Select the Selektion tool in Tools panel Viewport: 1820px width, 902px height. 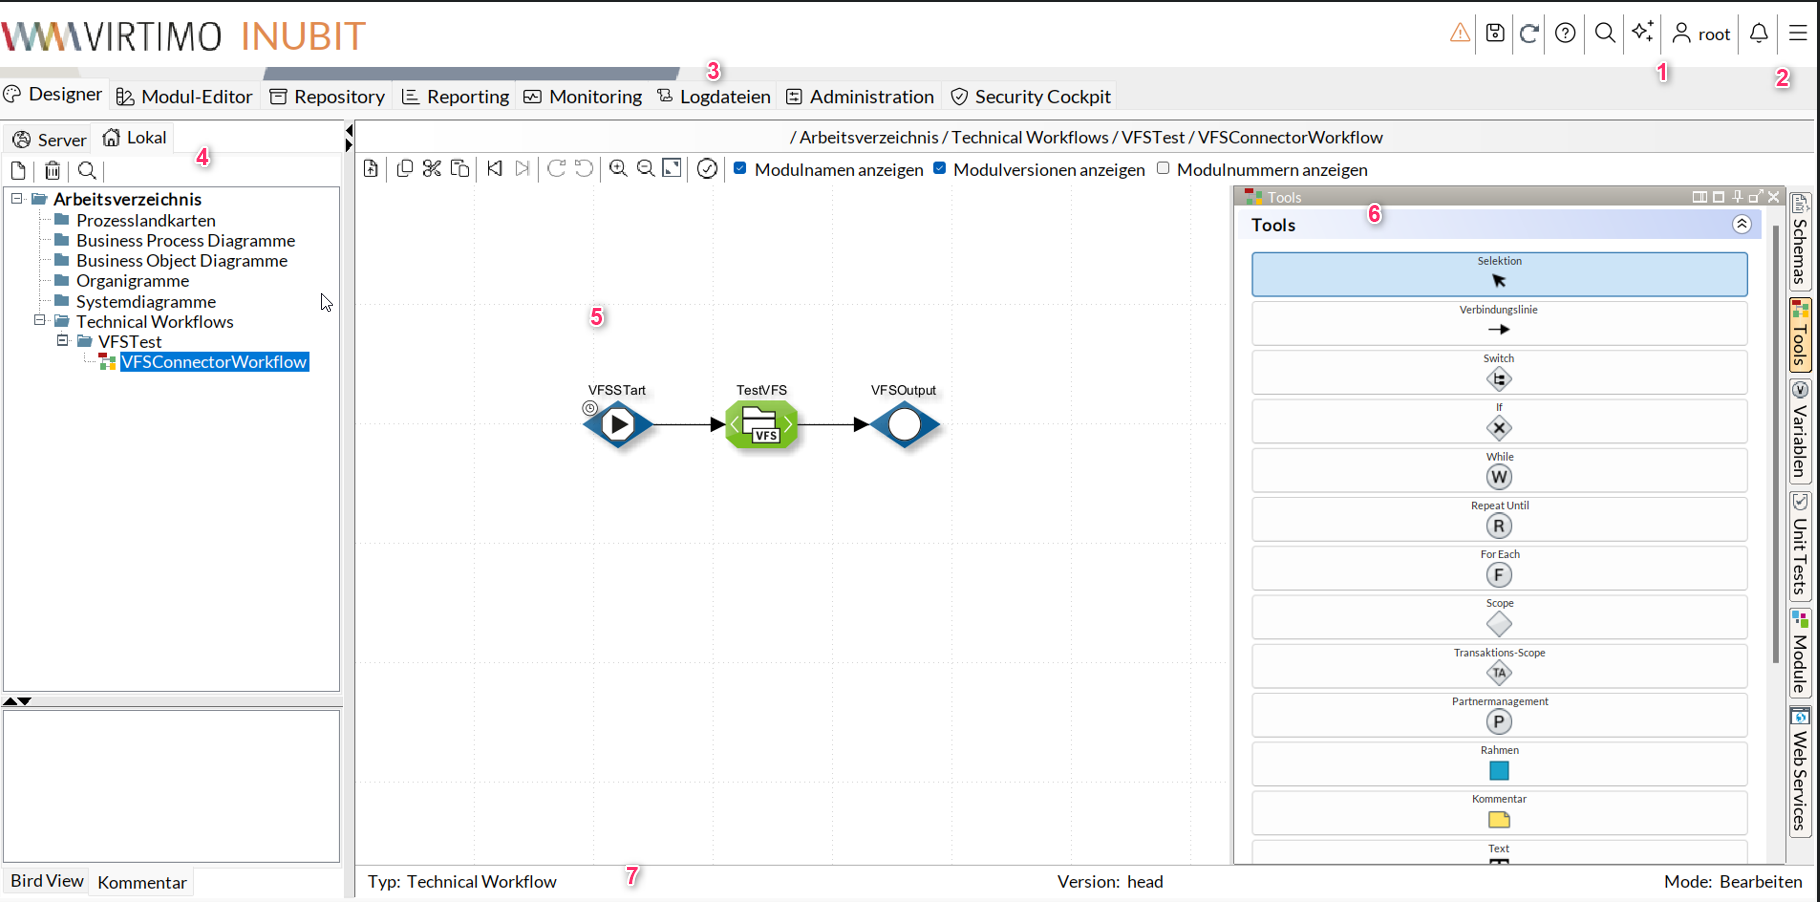[x=1498, y=274]
